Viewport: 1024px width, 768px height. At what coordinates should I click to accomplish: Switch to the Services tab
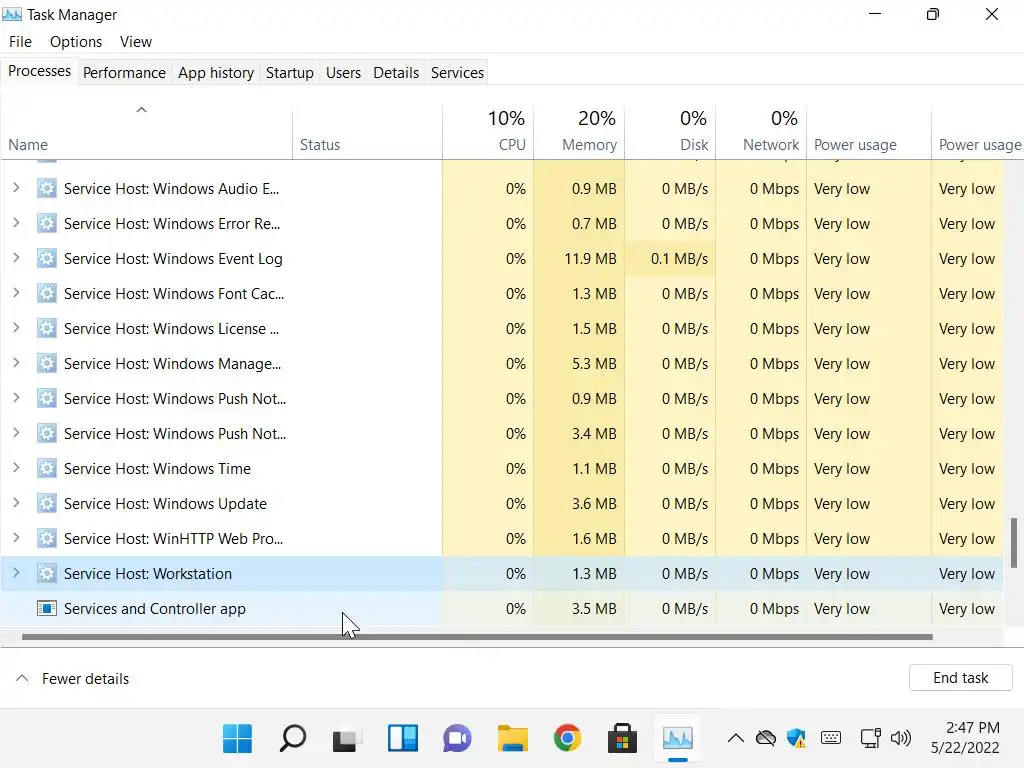click(457, 72)
